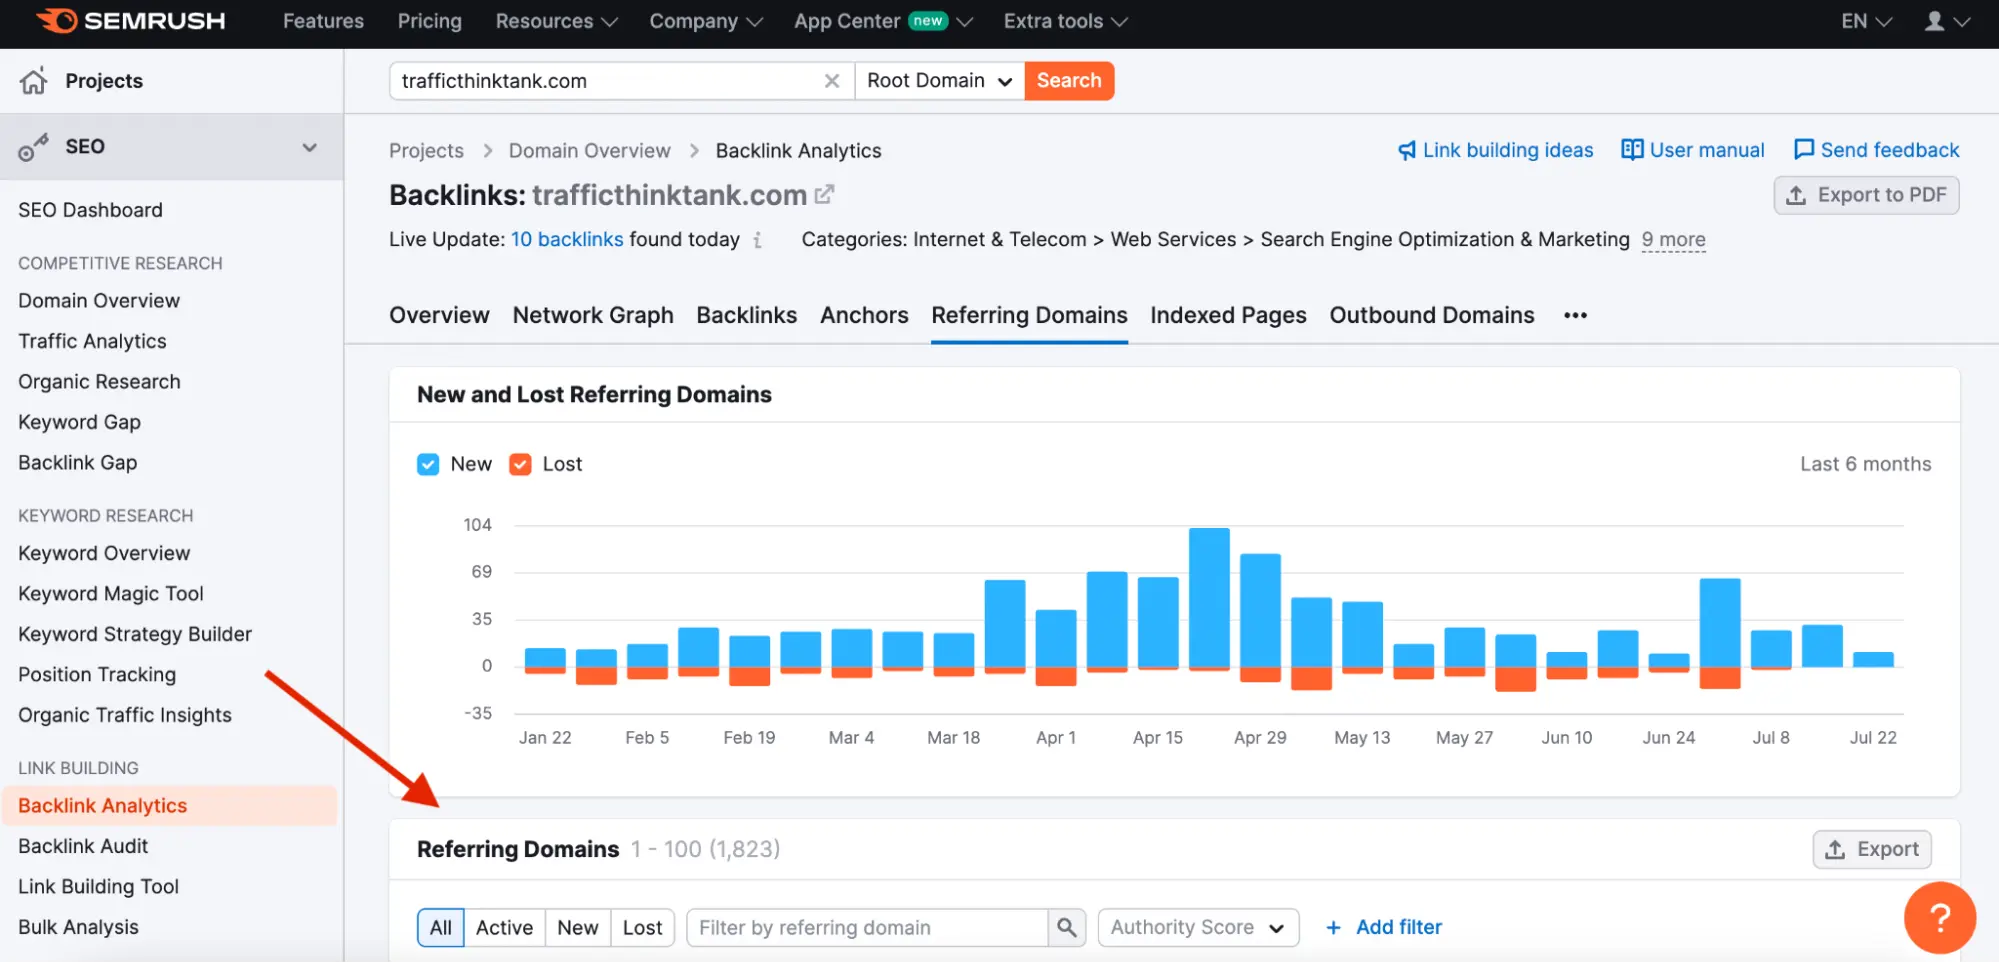Open the Authority Score dropdown
Viewport: 1999px width, 963px height.
pos(1197,927)
